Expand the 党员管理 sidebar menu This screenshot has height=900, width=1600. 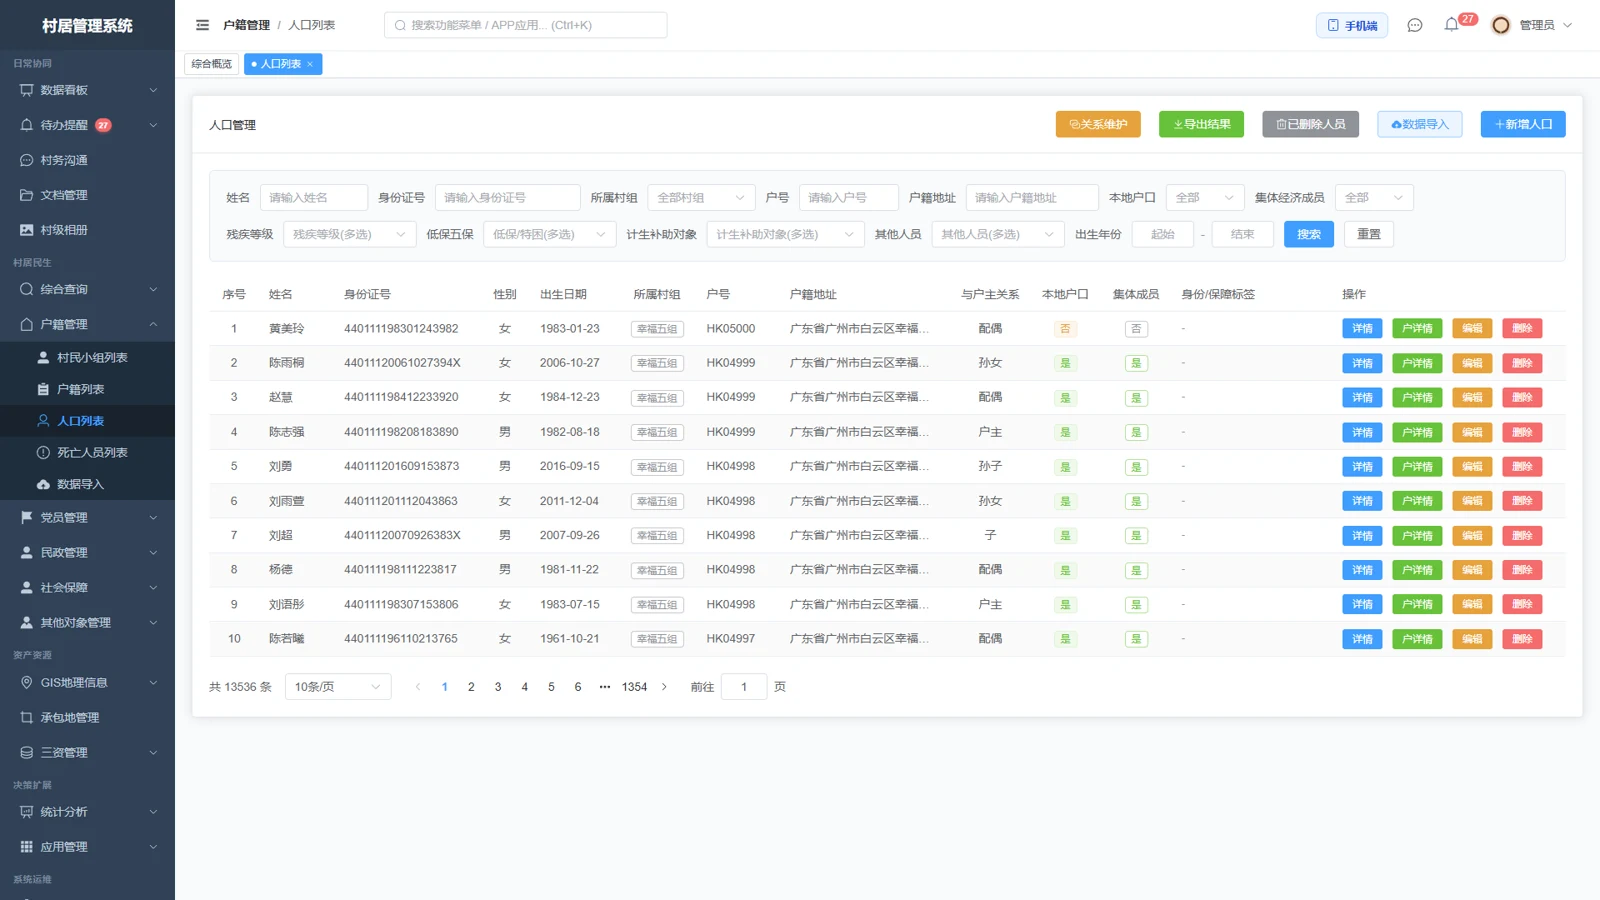[87, 517]
